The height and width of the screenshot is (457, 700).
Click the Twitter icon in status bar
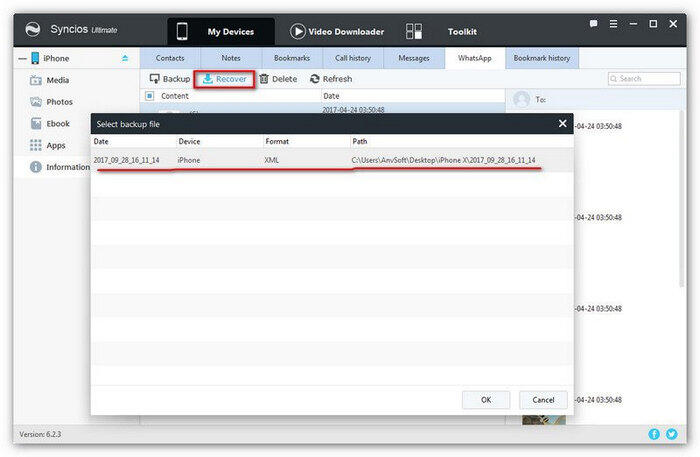pyautogui.click(x=673, y=434)
